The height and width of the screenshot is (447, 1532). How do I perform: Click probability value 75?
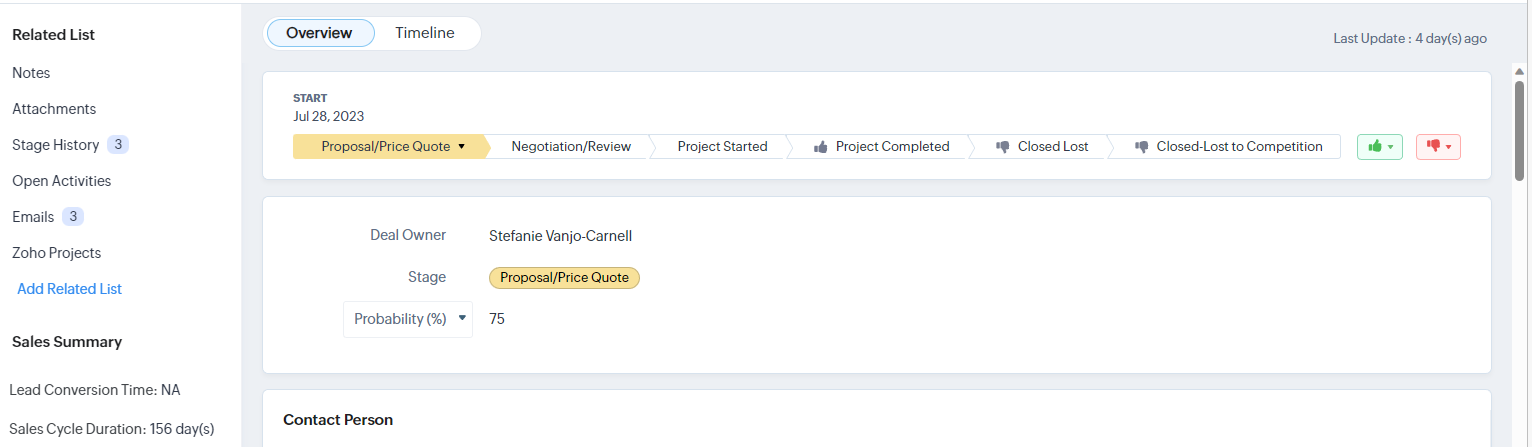(497, 319)
